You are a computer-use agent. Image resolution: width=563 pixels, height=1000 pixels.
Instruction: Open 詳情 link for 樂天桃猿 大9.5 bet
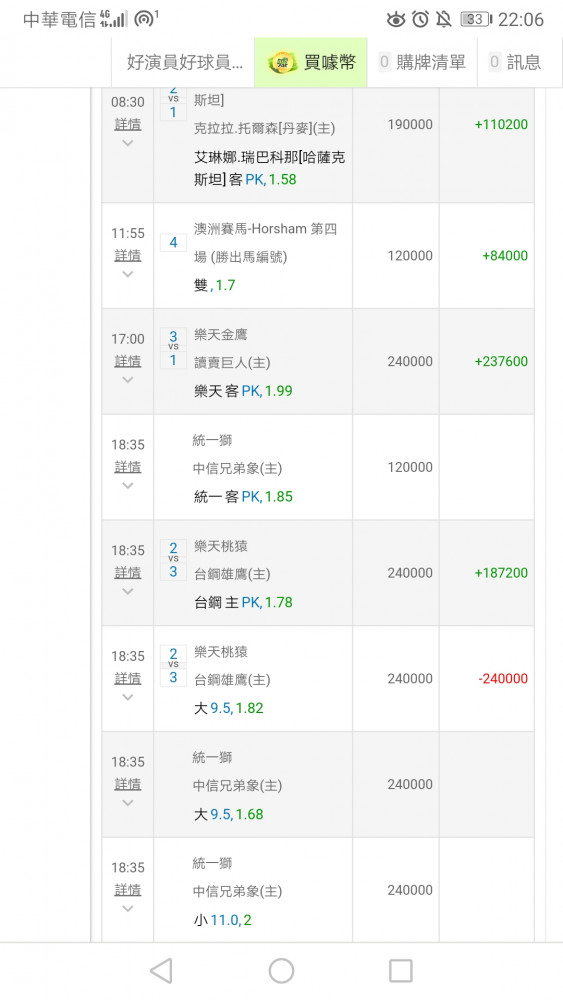point(128,679)
